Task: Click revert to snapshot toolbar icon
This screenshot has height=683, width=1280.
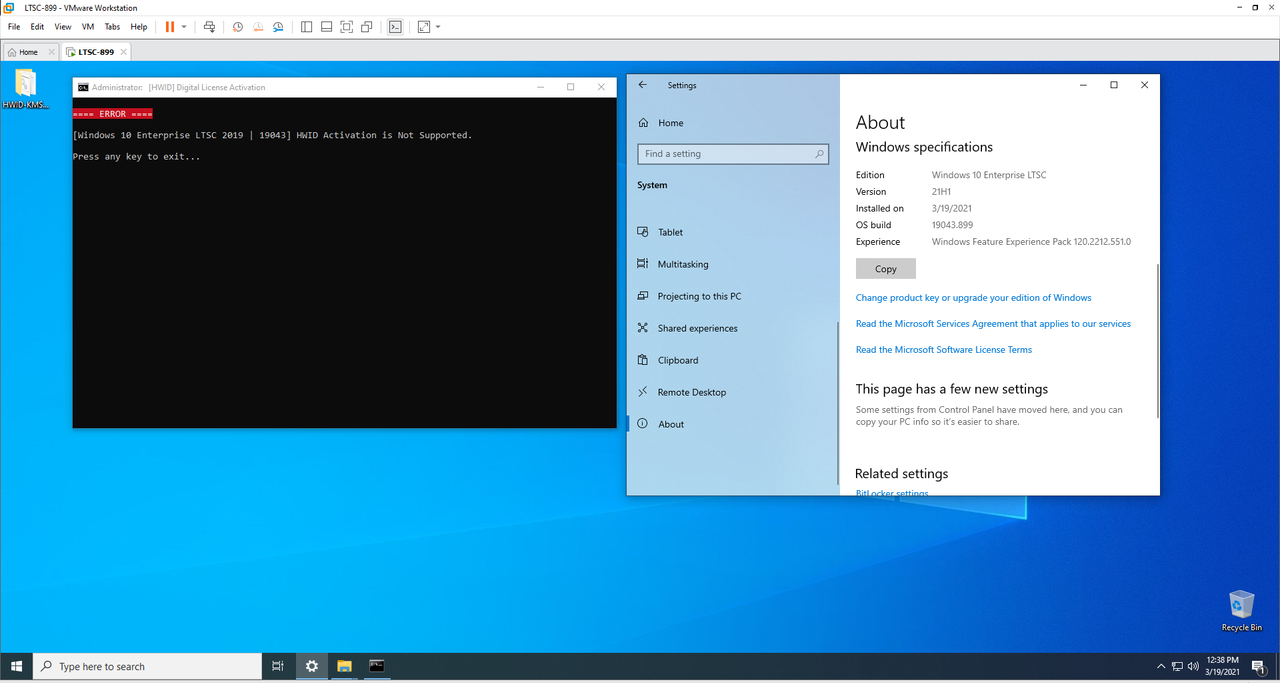Action: (x=258, y=27)
